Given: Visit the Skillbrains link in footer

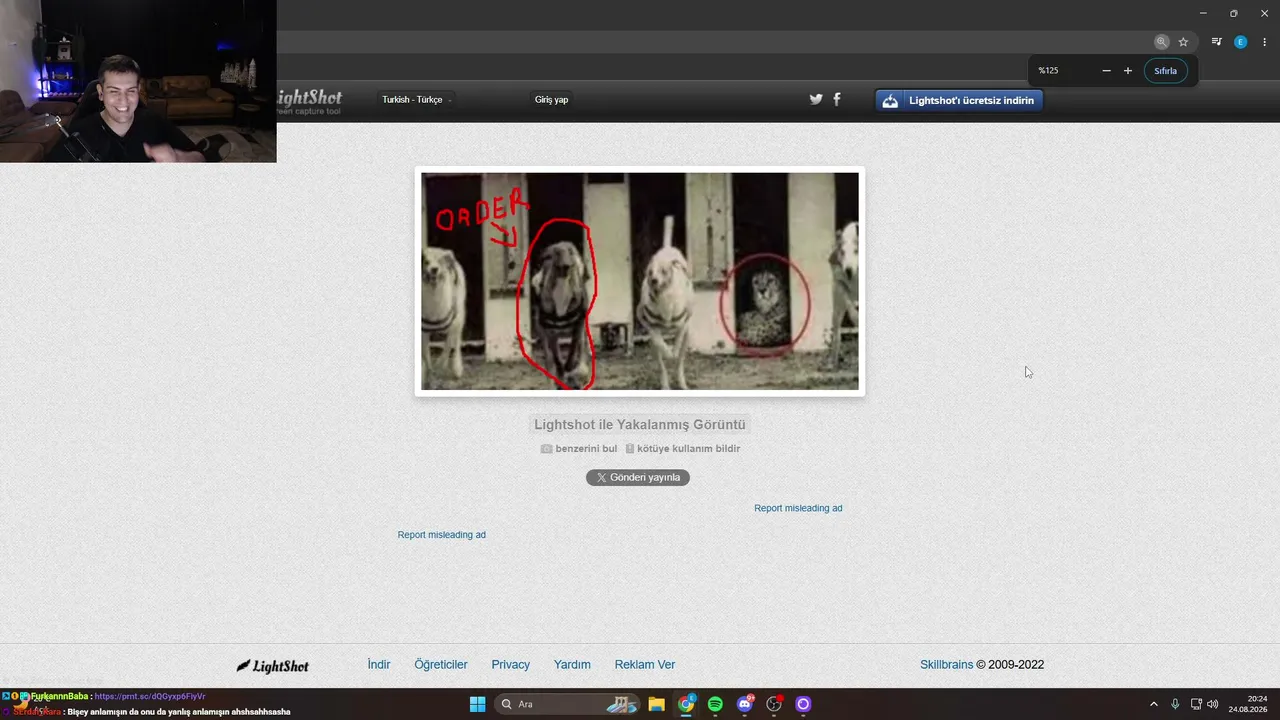Looking at the screenshot, I should click(947, 665).
